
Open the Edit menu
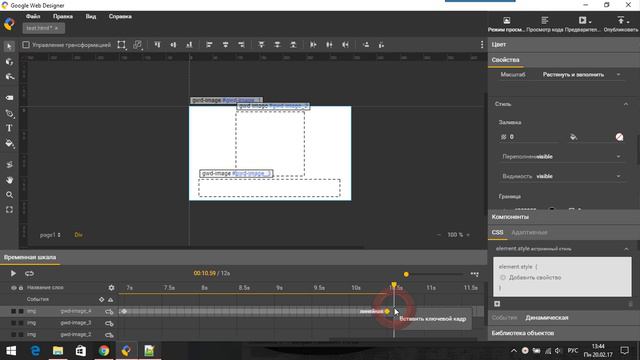tap(62, 16)
